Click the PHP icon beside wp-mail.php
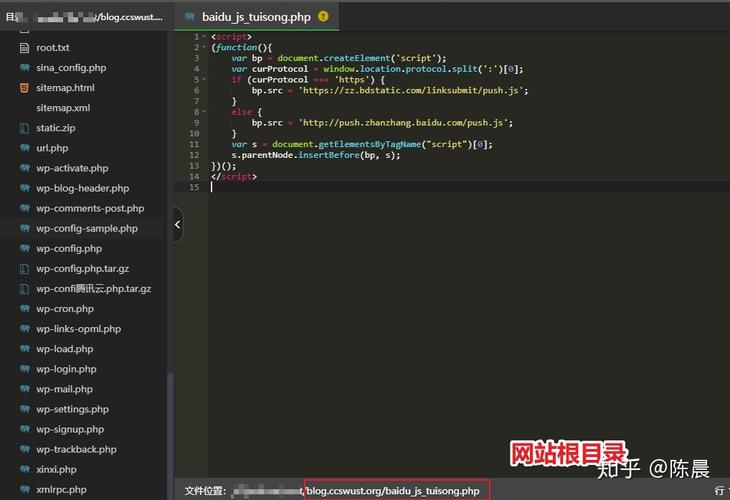 (25, 389)
